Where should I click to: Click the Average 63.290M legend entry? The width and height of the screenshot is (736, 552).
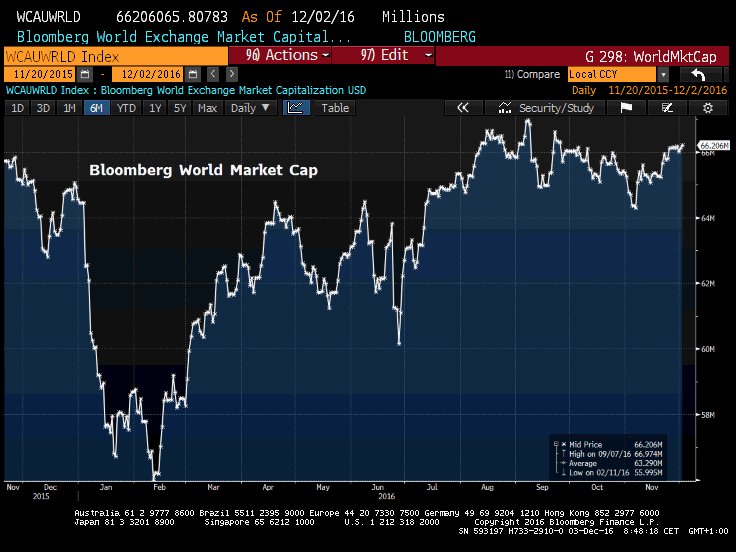coord(615,463)
